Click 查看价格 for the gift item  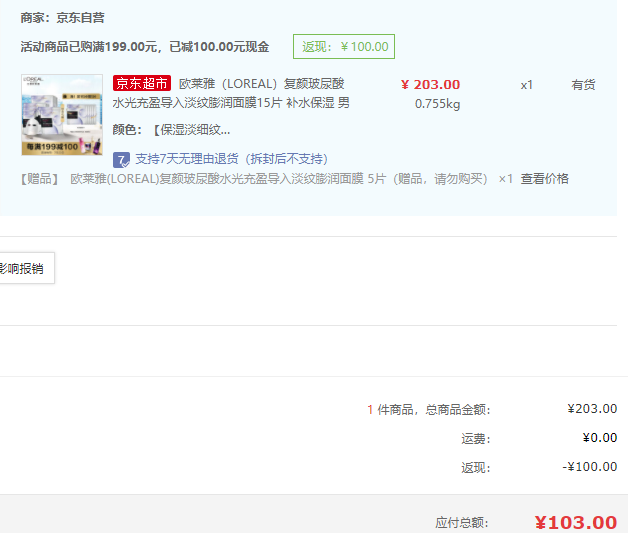click(544, 179)
